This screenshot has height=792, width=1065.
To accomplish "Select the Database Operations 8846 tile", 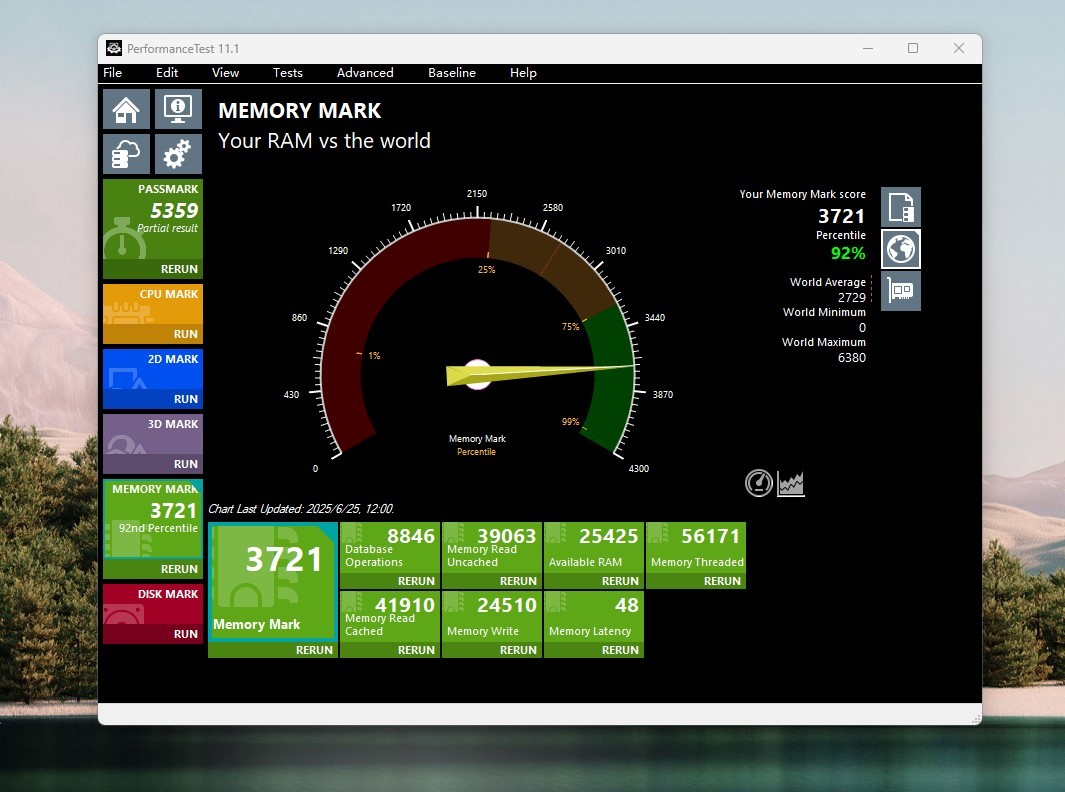I will [x=390, y=548].
